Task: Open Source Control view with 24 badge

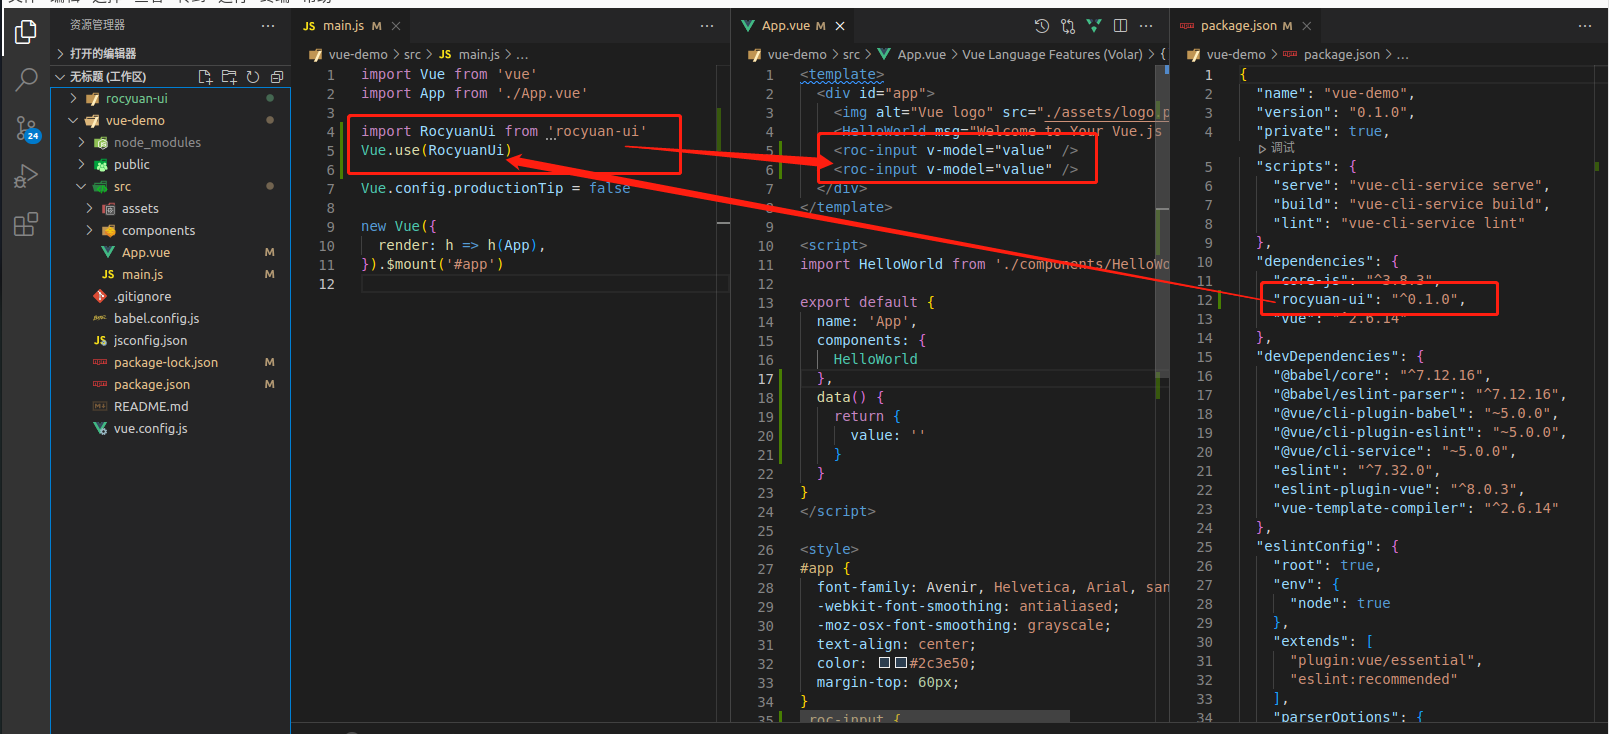Action: click(26, 128)
